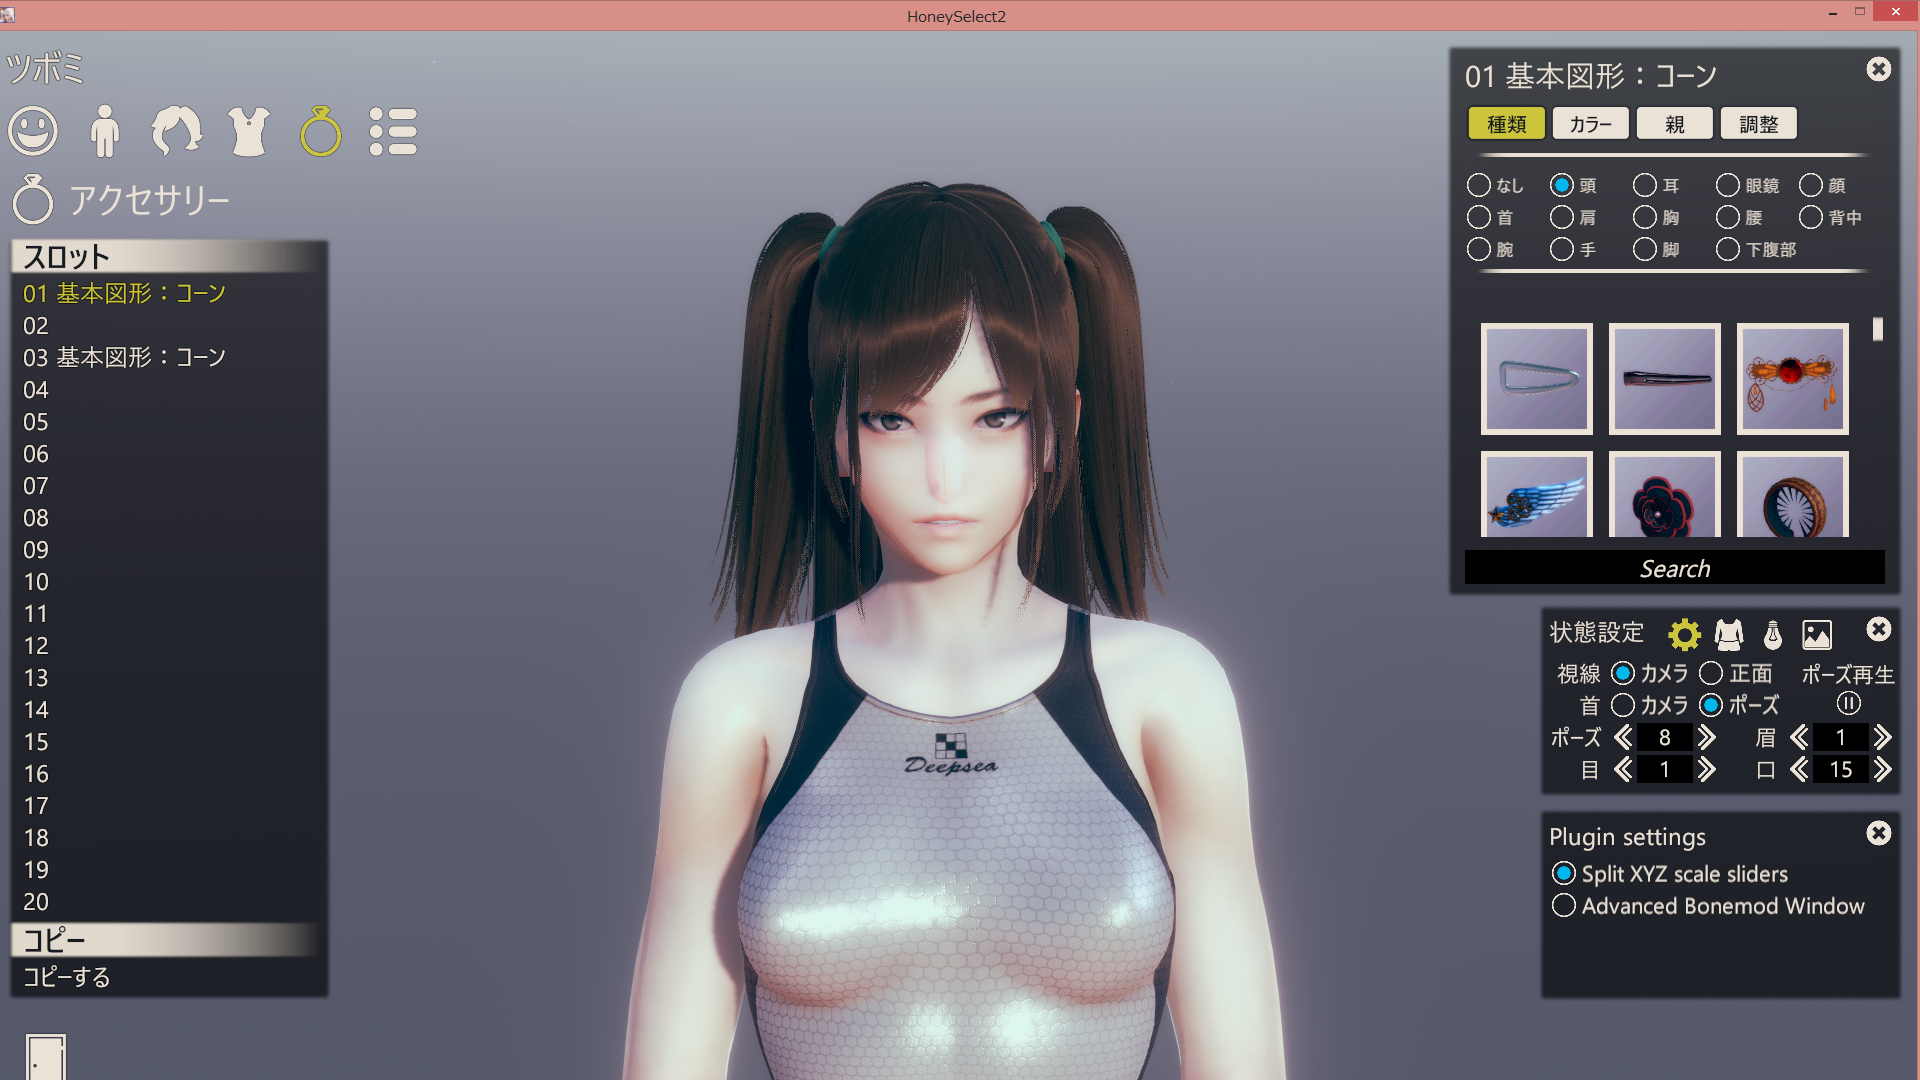
Task: Select the なし radio option
Action: [1479, 185]
